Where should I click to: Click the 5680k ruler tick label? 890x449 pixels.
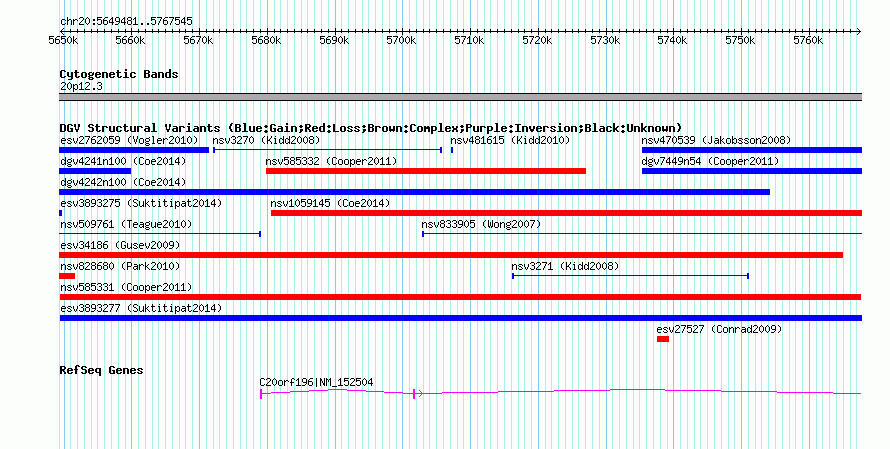[x=266, y=41]
